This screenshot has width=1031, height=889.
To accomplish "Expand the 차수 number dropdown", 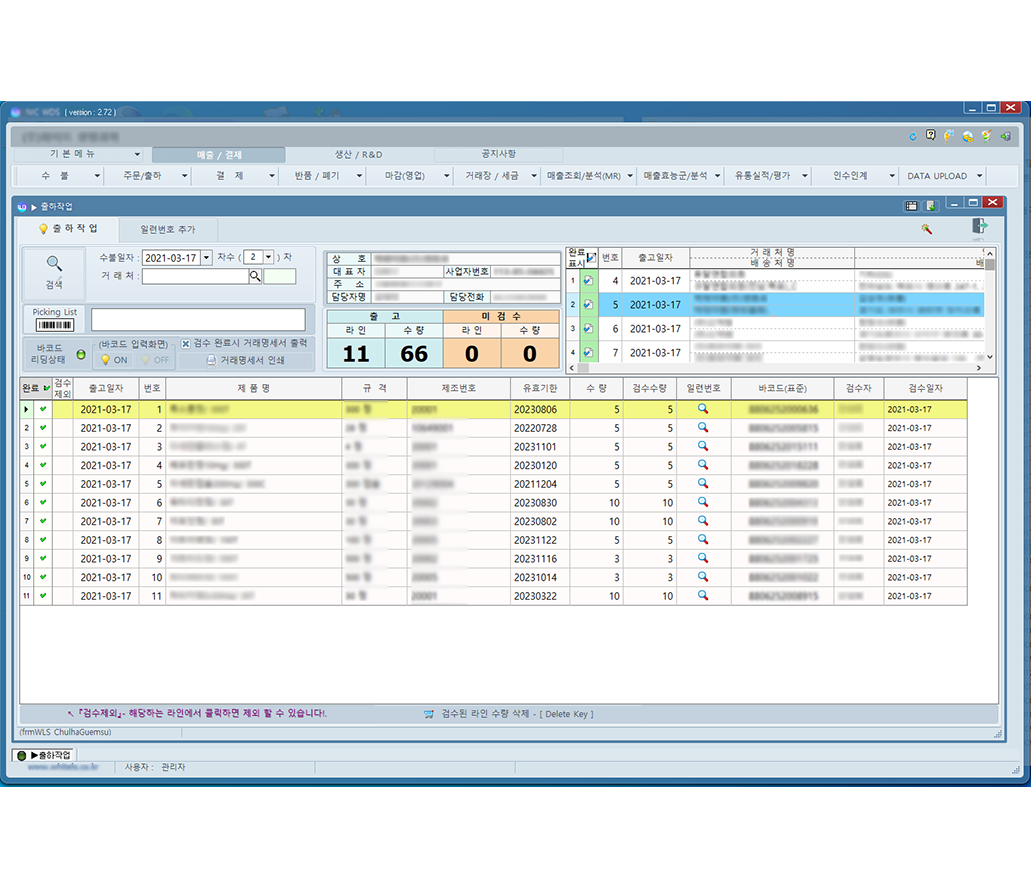I will 268,258.
